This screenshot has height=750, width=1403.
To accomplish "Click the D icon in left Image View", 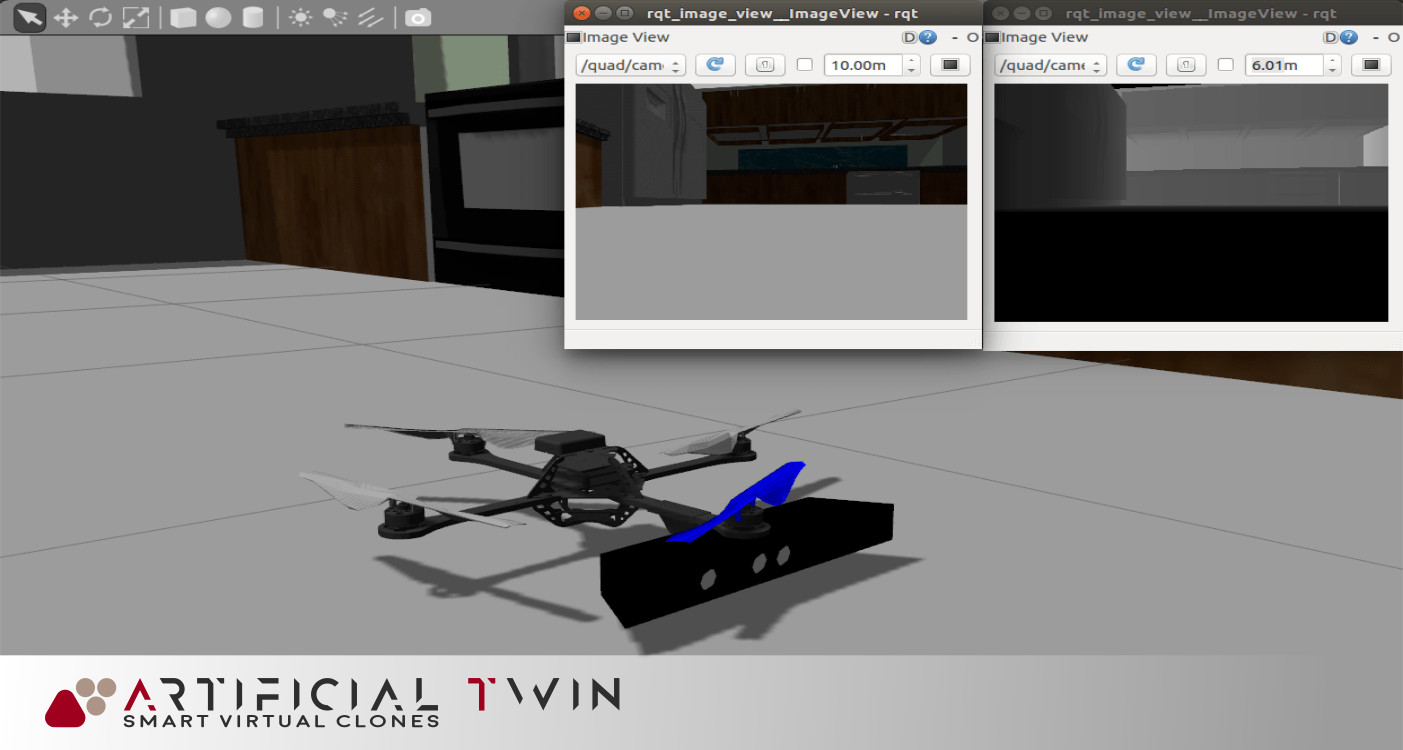I will 909,37.
